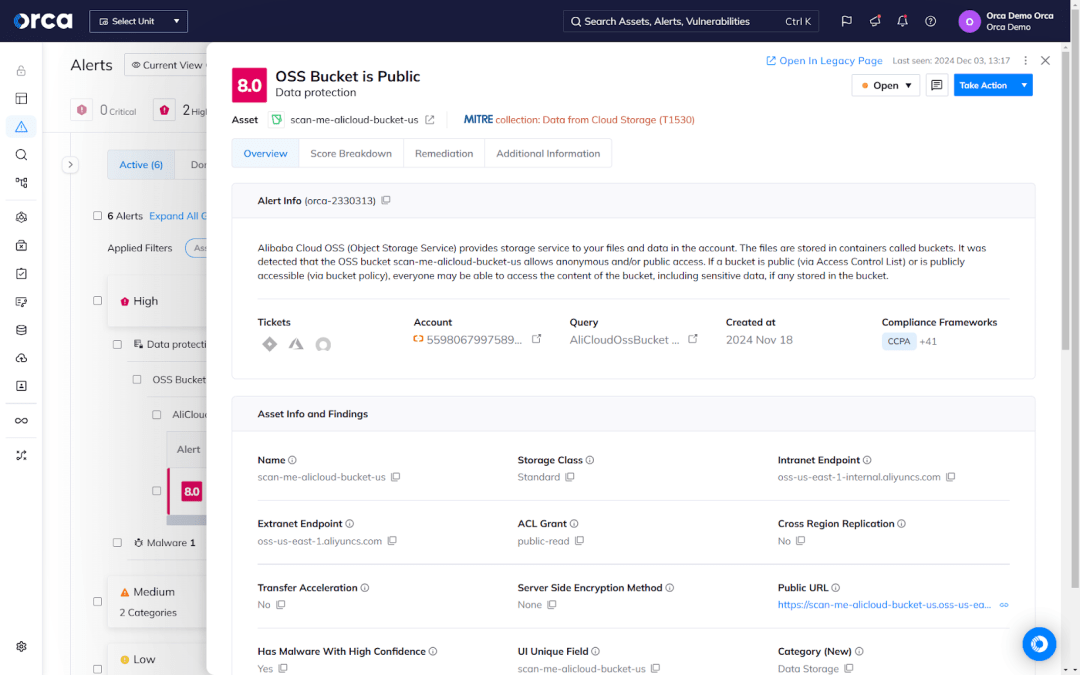Tick the Malware 1 category checkbox
Image resolution: width=1080 pixels, height=675 pixels.
pos(117,543)
